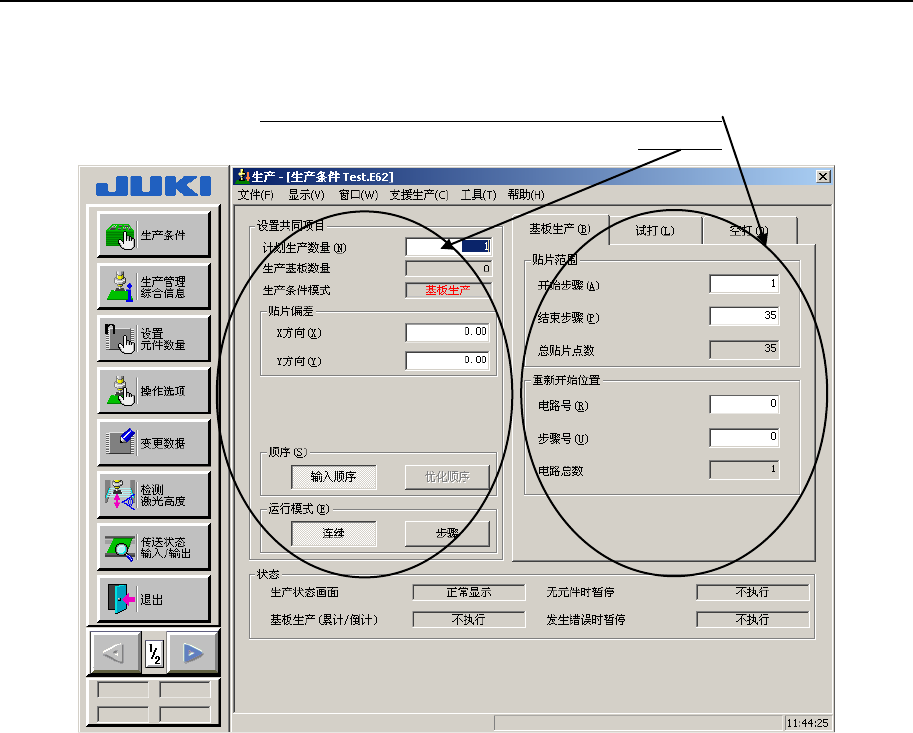Click the 步骤号 input field
The height and width of the screenshot is (733, 913).
pos(744,437)
